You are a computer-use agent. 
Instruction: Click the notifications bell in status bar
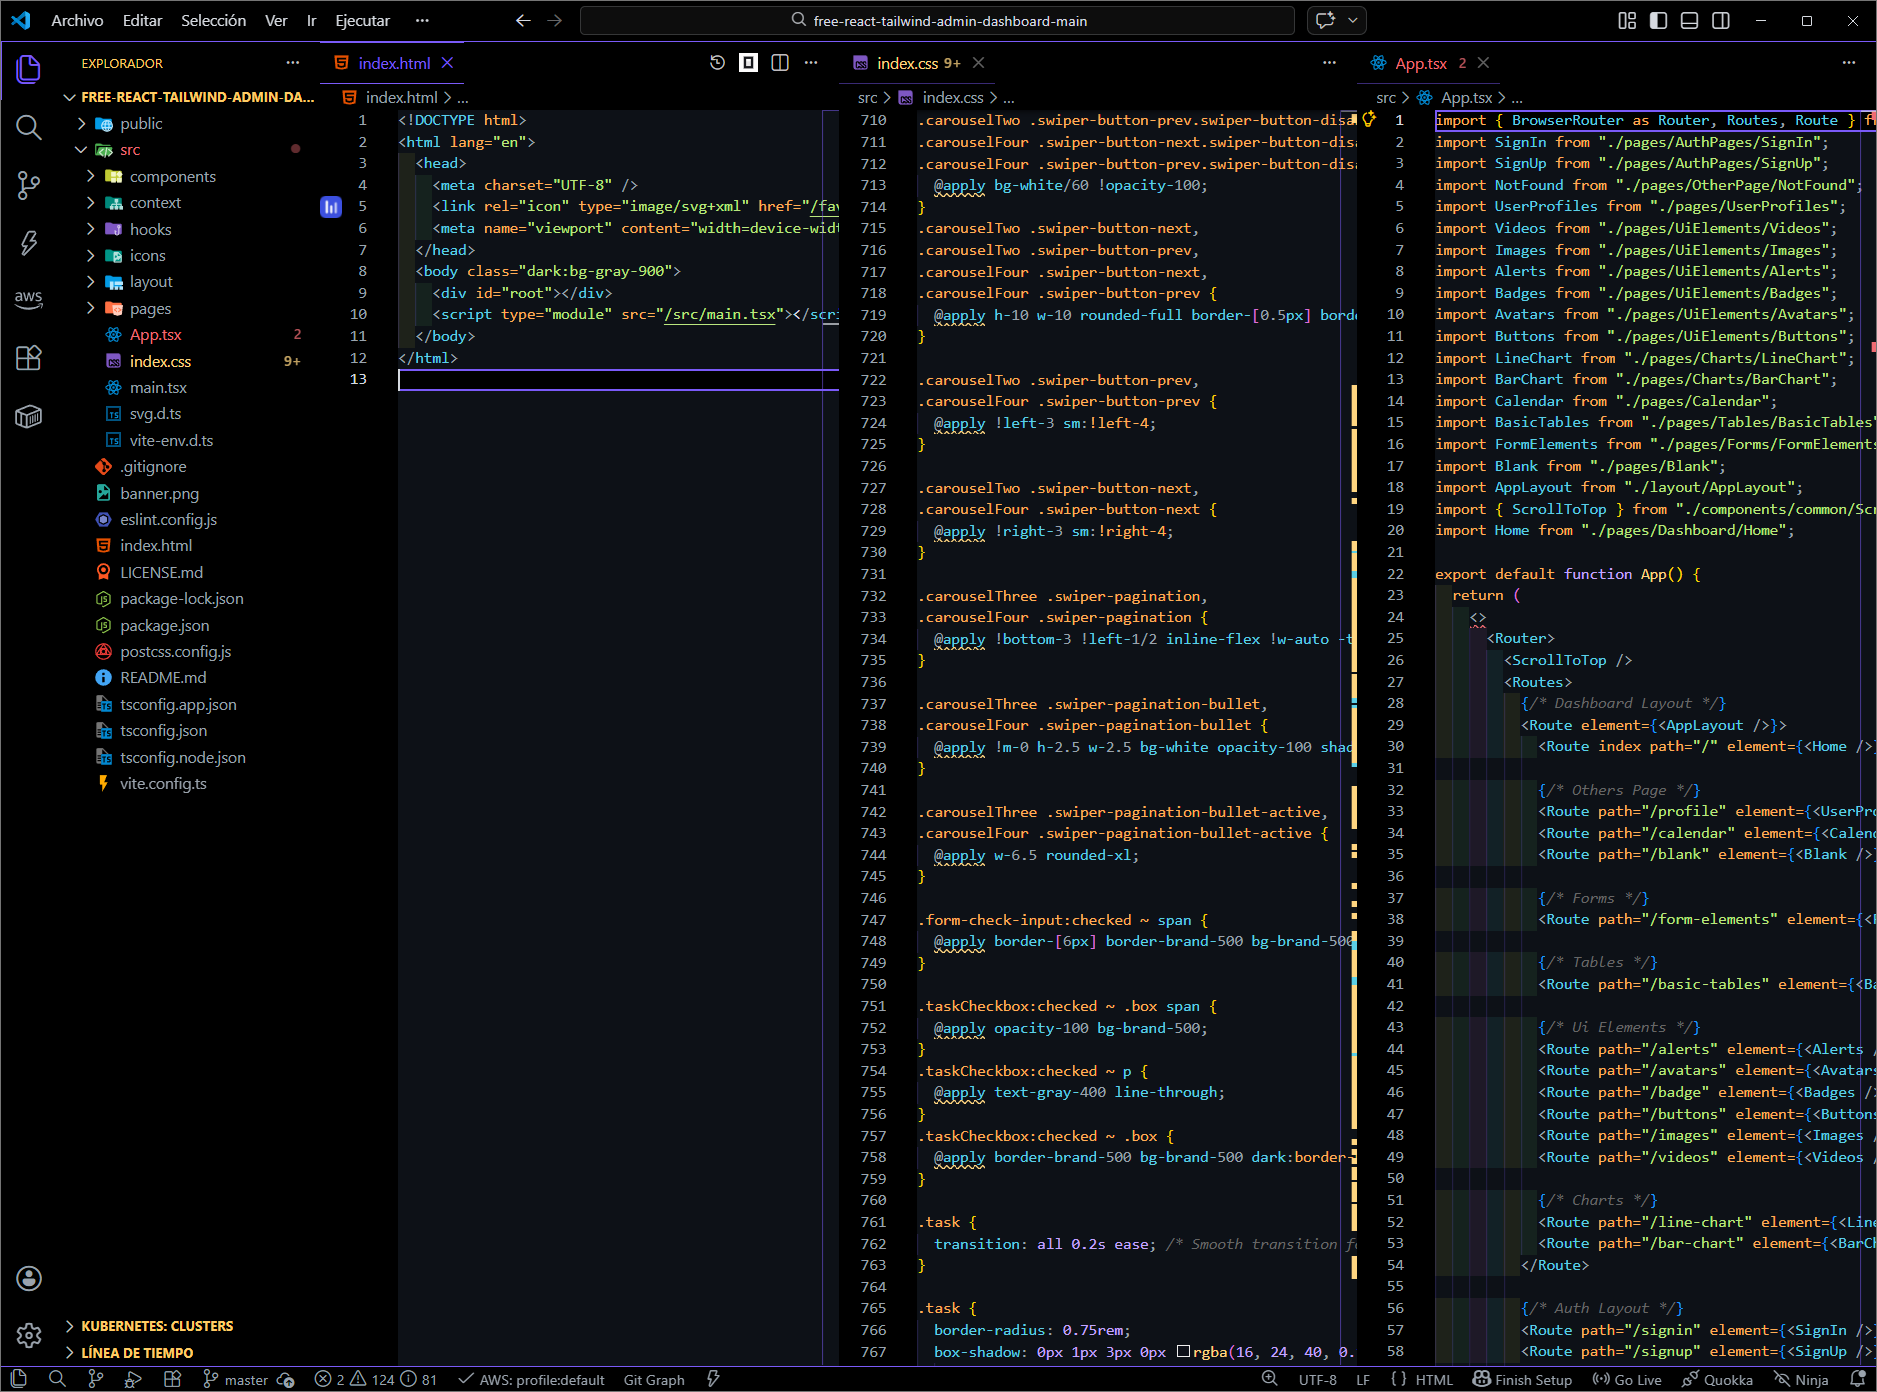click(1858, 1379)
